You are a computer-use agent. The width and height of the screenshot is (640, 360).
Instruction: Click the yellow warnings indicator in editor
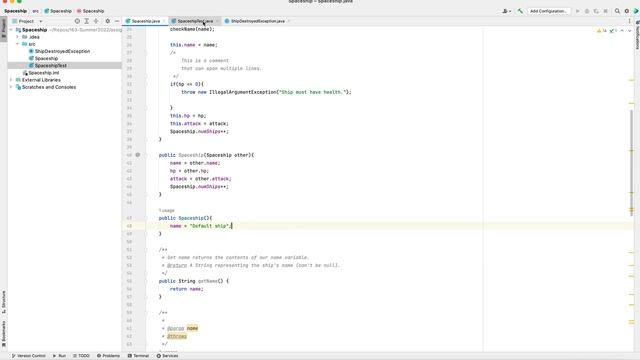(602, 31)
